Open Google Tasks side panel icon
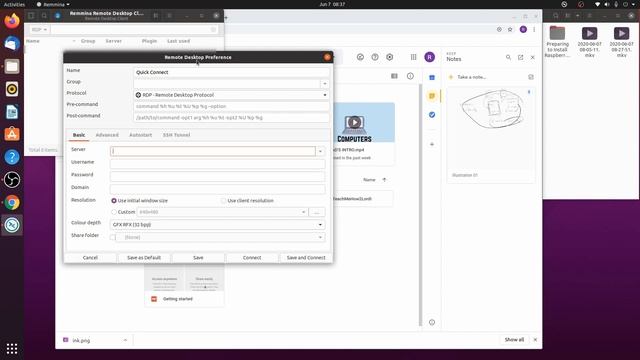The height and width of the screenshot is (360, 640). (432, 115)
